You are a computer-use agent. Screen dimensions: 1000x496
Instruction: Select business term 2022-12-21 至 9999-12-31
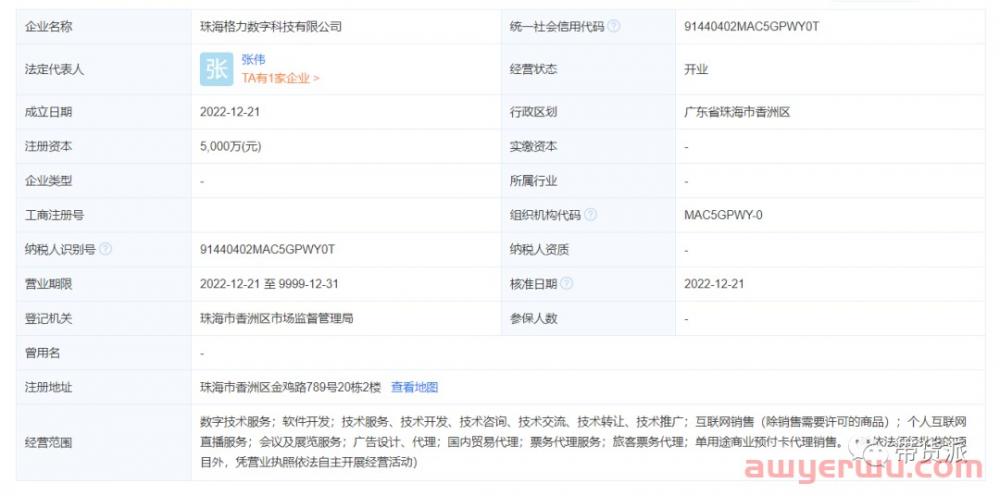pos(268,284)
